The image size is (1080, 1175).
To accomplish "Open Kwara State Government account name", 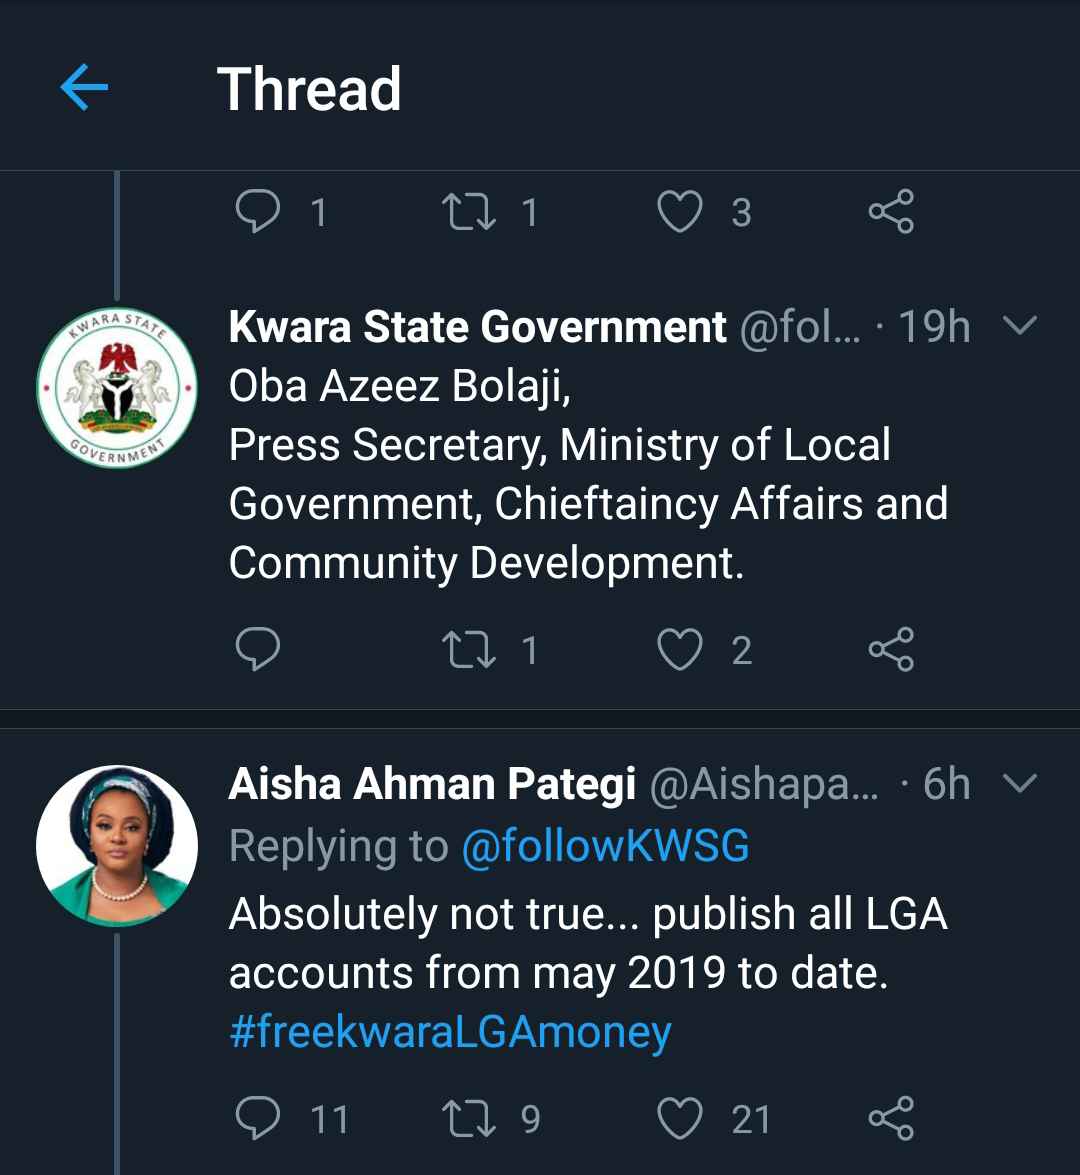I will [477, 327].
